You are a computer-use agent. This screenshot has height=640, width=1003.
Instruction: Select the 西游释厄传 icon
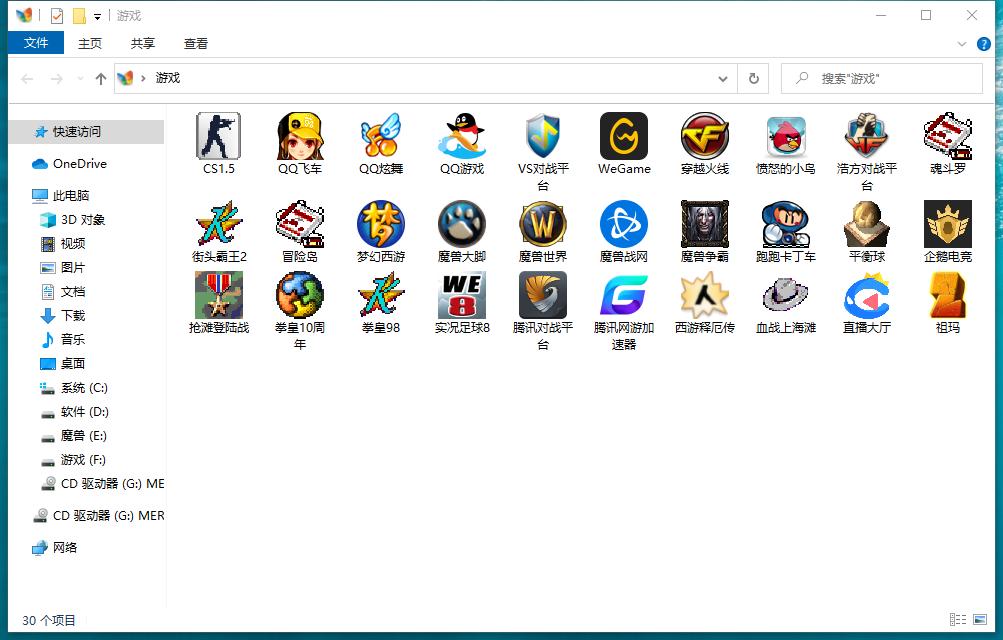tap(705, 295)
